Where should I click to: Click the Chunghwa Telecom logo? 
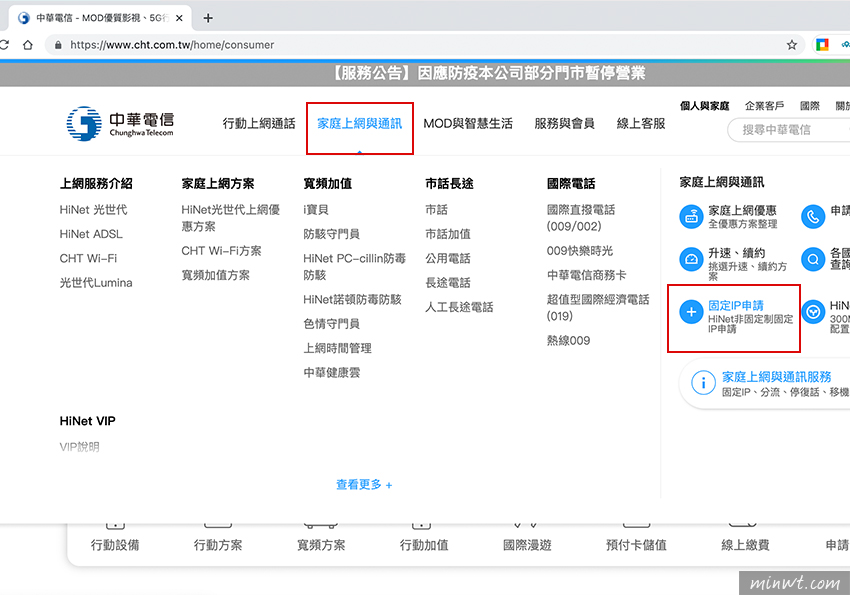pyautogui.click(x=120, y=124)
